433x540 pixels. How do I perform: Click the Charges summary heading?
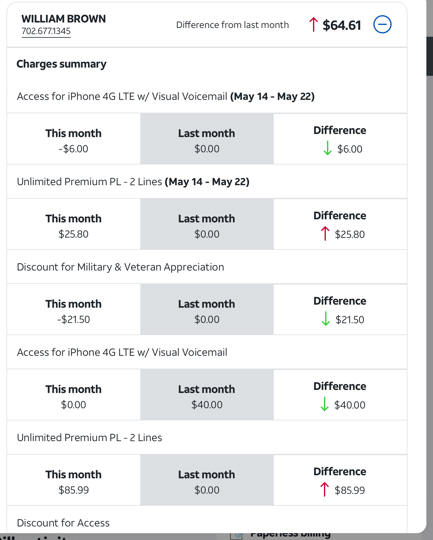pos(61,64)
